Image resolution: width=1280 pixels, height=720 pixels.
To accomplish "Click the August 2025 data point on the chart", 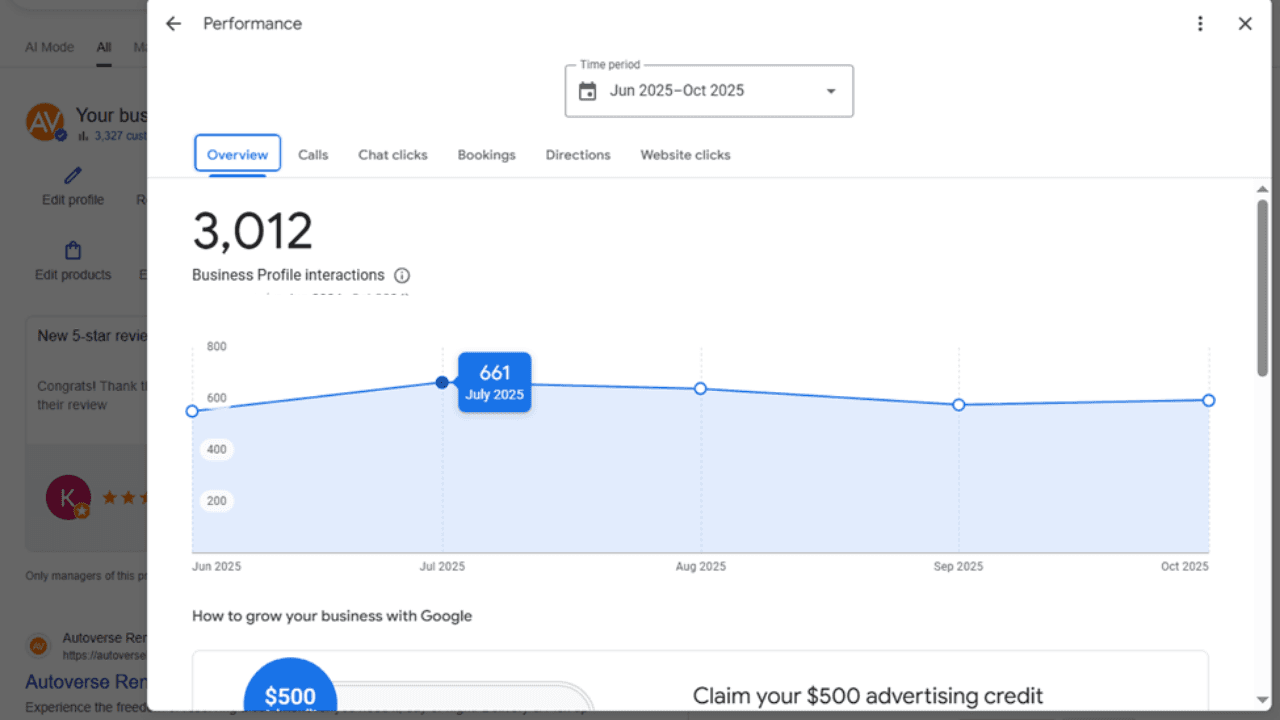I will pos(700,389).
